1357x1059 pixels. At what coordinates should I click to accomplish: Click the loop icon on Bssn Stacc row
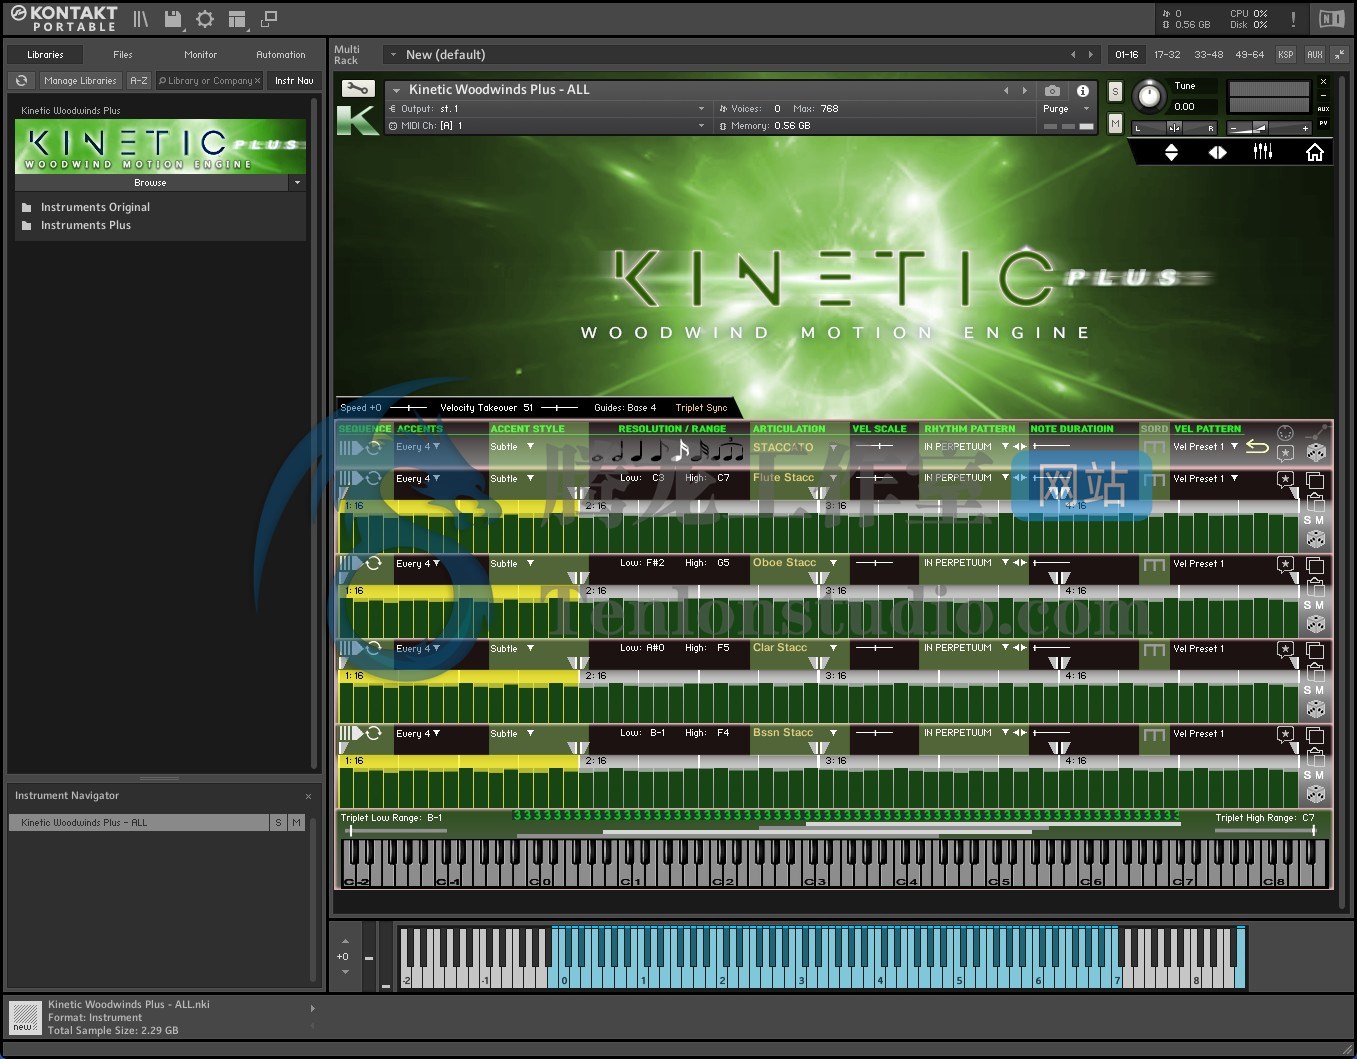(374, 733)
